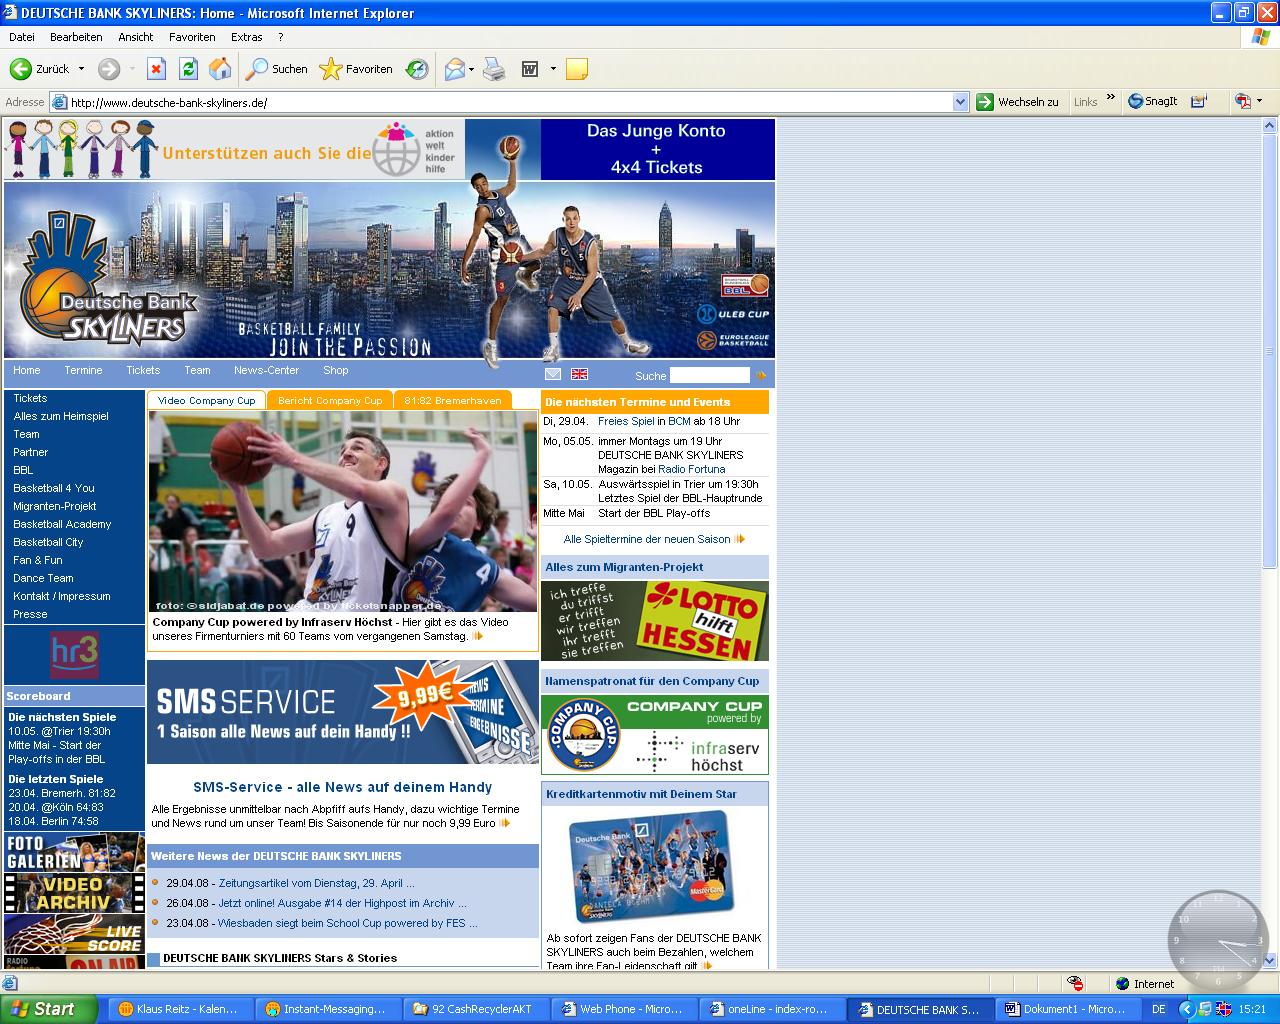Image resolution: width=1280 pixels, height=1024 pixels.
Task: Expand Adobe PDF toolbar dropdown
Action: click(x=1259, y=101)
